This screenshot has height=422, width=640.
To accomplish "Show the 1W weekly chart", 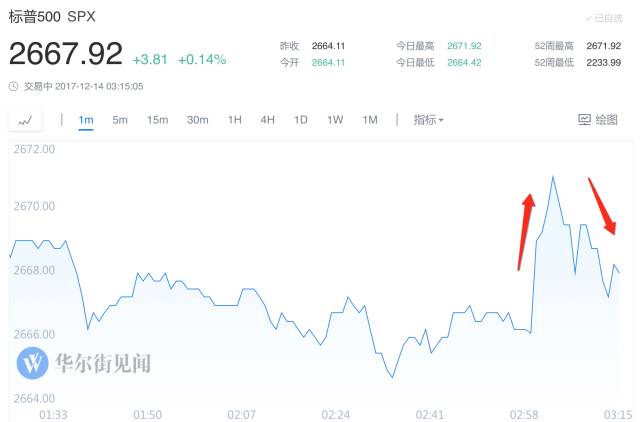I will coord(335,120).
